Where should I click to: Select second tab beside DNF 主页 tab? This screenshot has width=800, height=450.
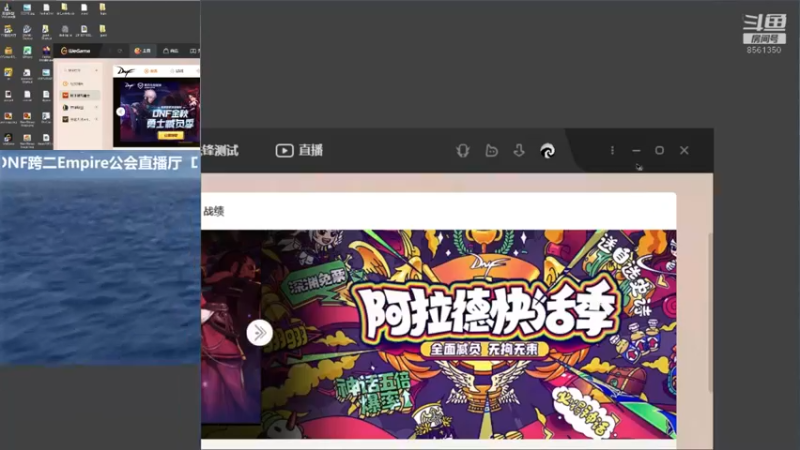(176, 71)
